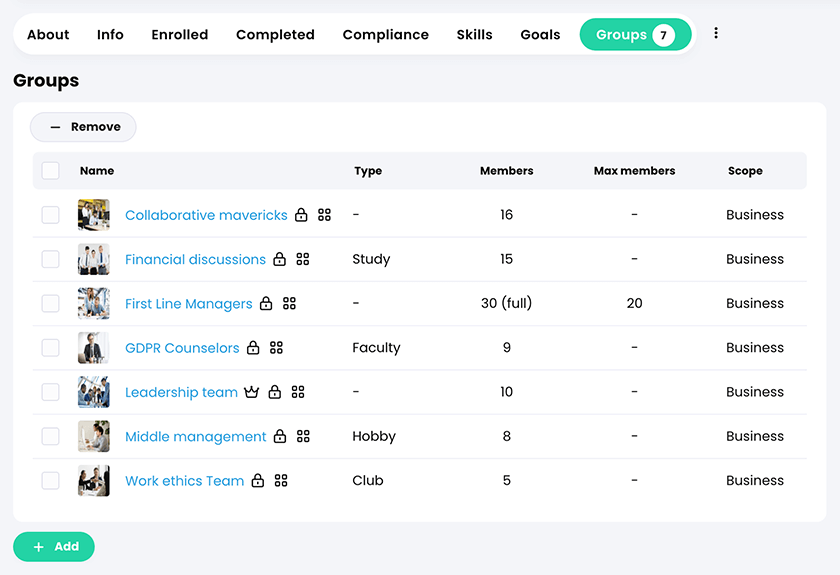Image resolution: width=840 pixels, height=575 pixels.
Task: Click the Middle management group thumbnail
Action: click(94, 436)
